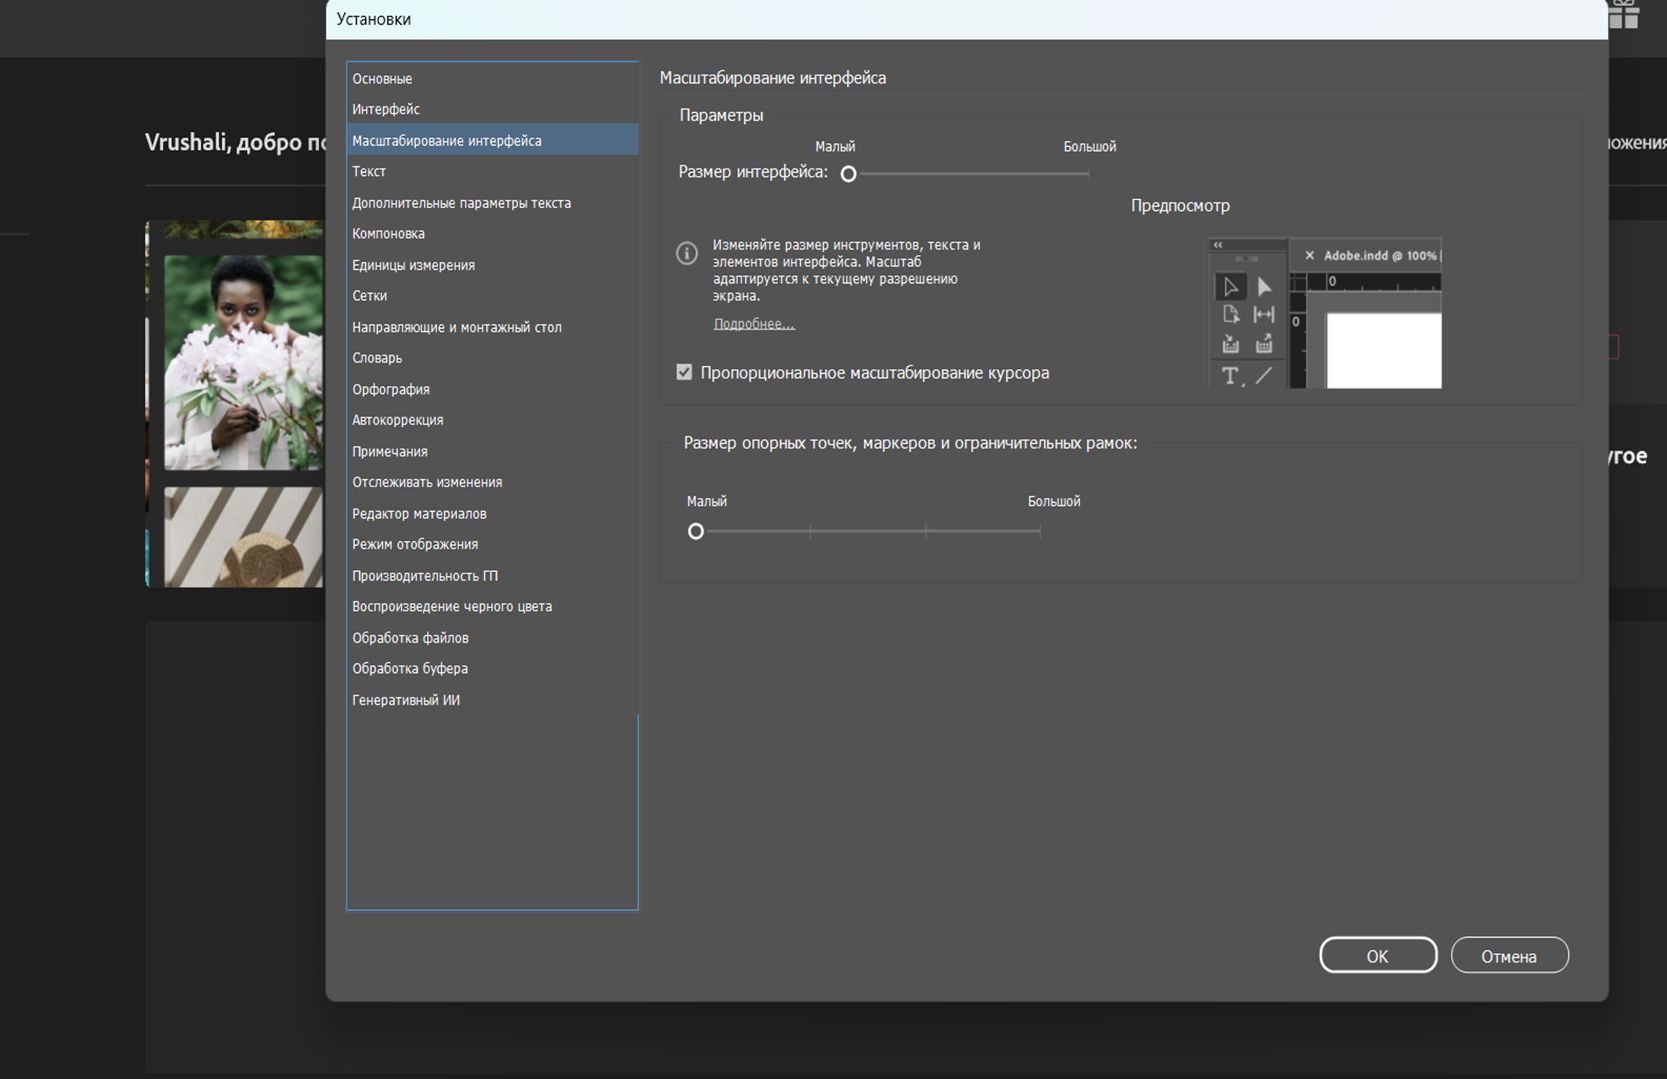Select Примечания in the sidebar
1667x1079 pixels.
[492, 451]
